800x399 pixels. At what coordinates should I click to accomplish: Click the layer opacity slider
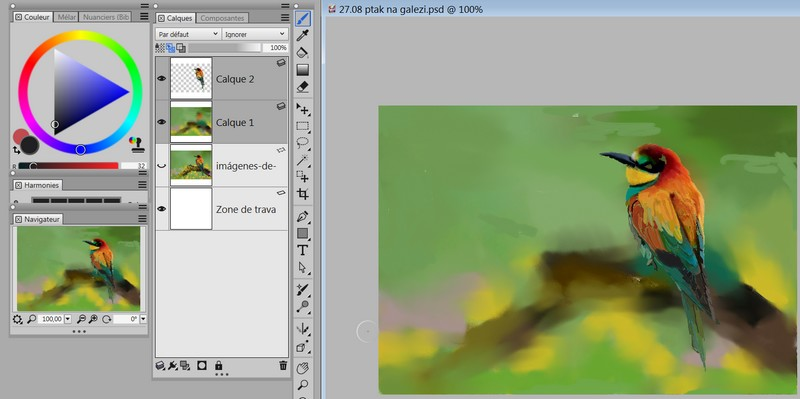[224, 48]
